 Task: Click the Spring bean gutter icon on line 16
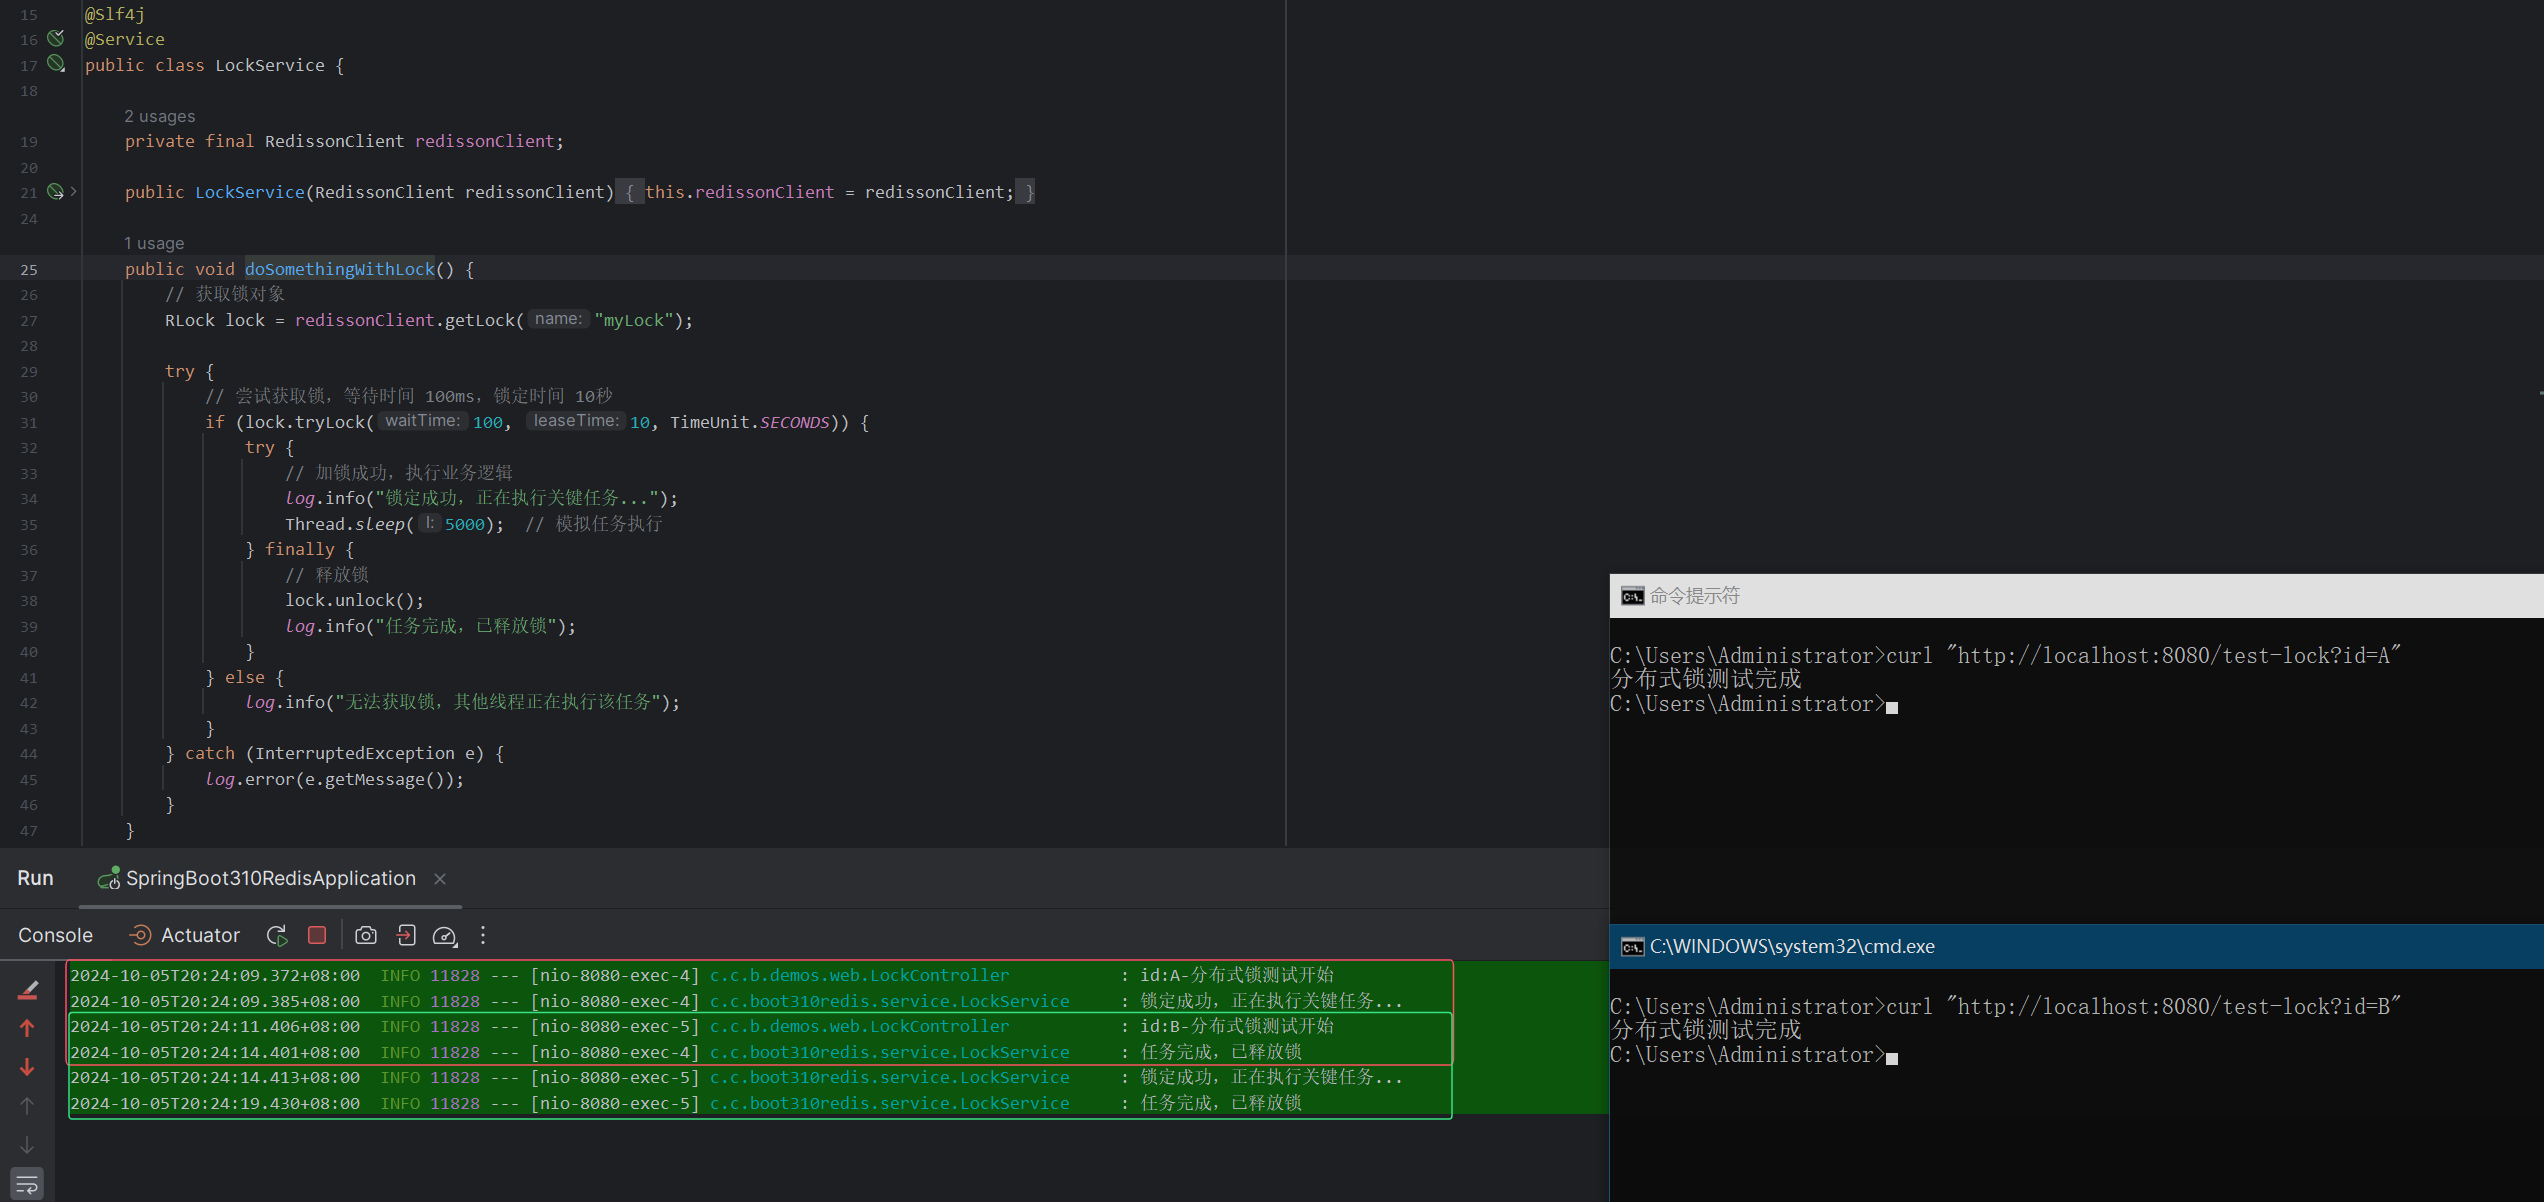[56, 38]
